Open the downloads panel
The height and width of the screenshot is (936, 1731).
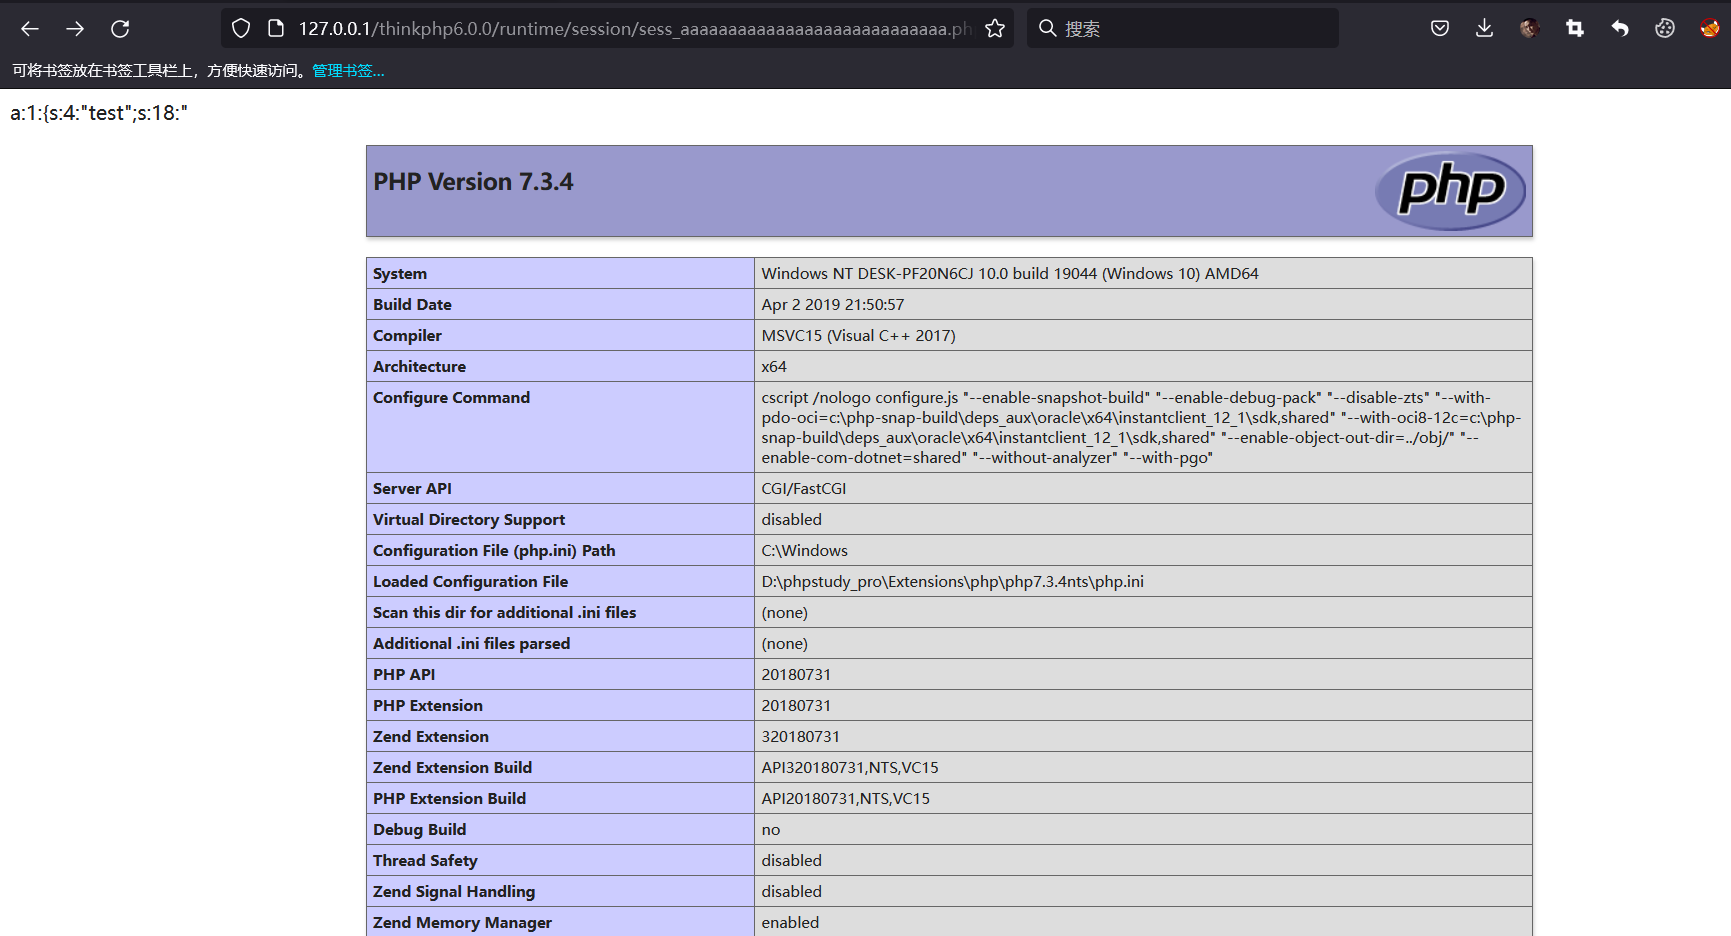[x=1485, y=29]
